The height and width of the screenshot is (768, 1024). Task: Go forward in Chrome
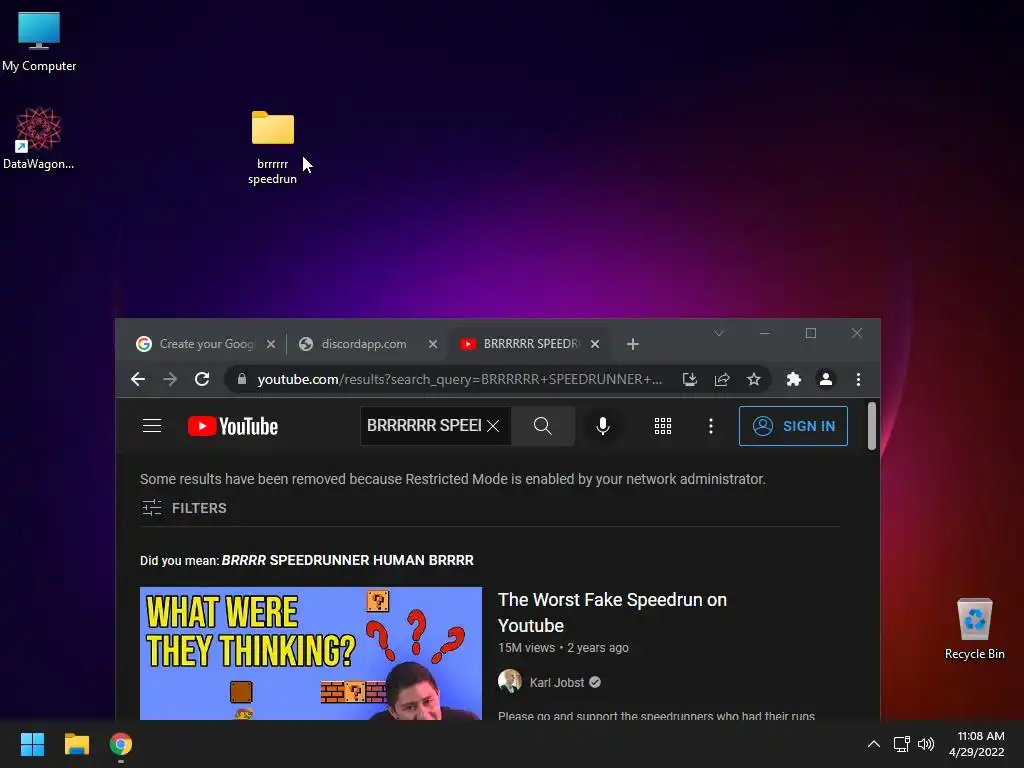tap(170, 379)
